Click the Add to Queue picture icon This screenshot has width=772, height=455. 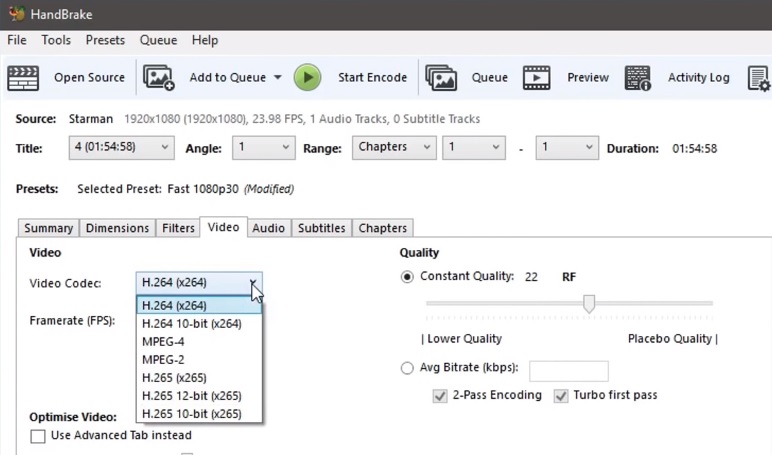tap(159, 78)
